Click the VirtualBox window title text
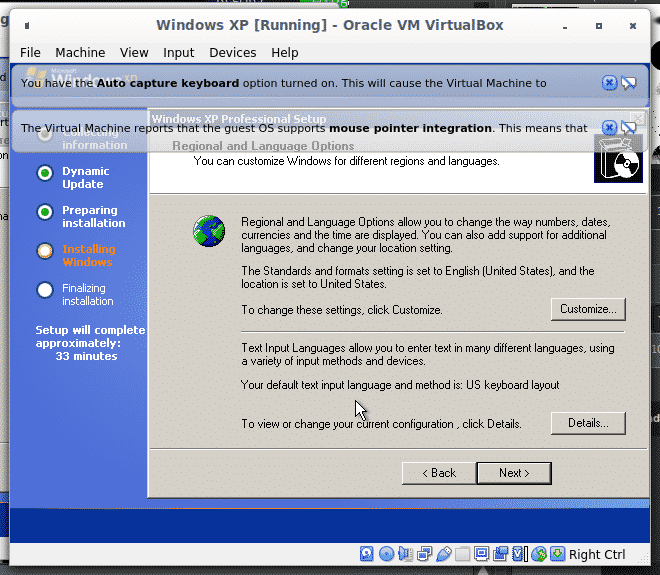660x575 pixels. [x=330, y=25]
